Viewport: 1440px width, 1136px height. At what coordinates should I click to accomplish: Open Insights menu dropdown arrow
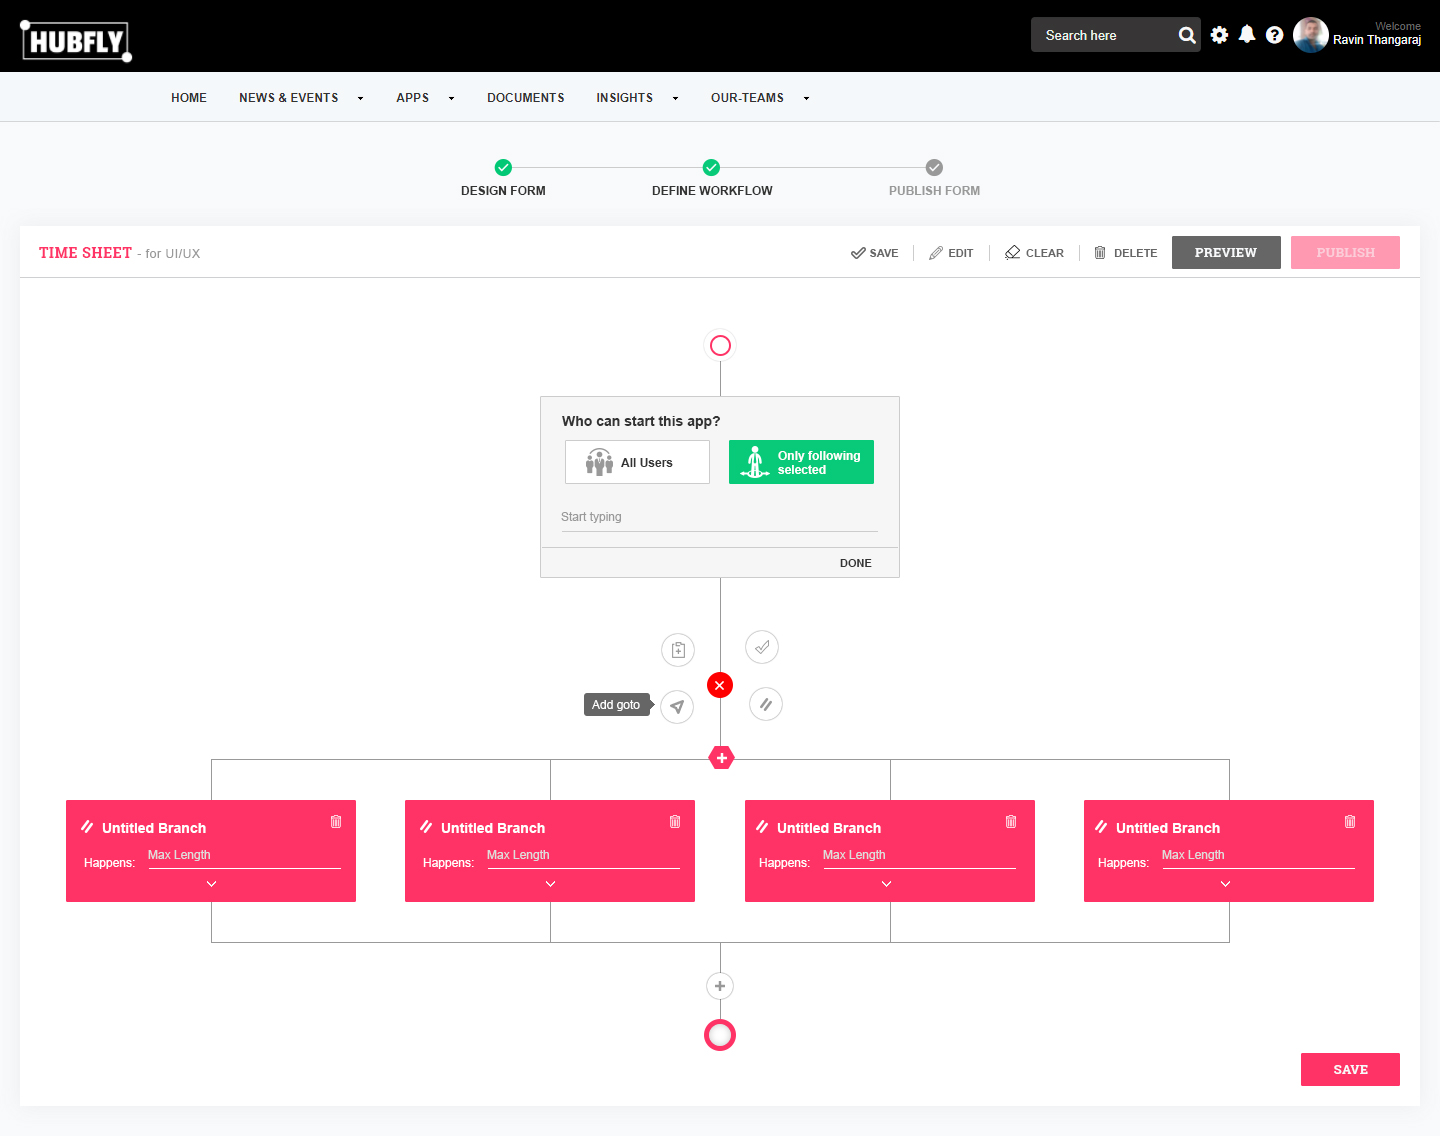pos(675,98)
